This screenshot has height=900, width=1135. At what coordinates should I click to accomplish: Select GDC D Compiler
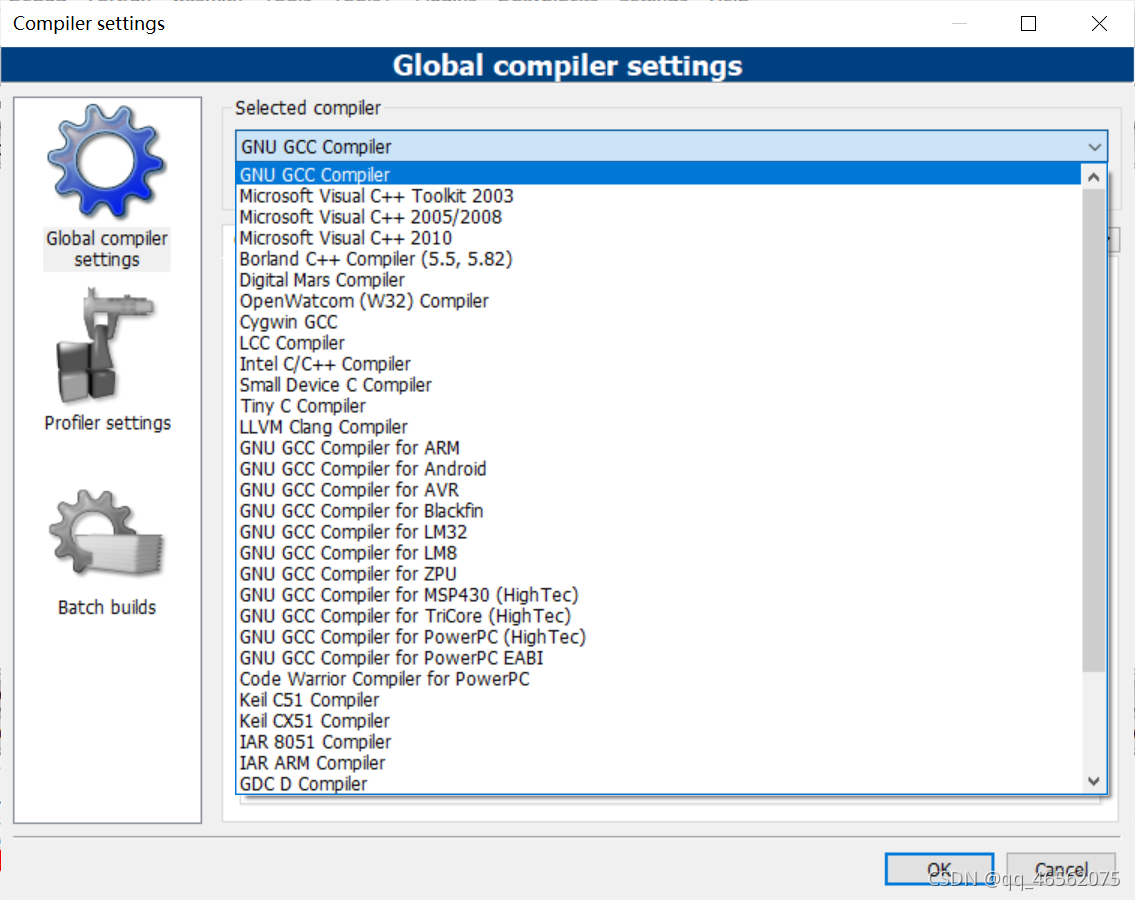click(658, 784)
